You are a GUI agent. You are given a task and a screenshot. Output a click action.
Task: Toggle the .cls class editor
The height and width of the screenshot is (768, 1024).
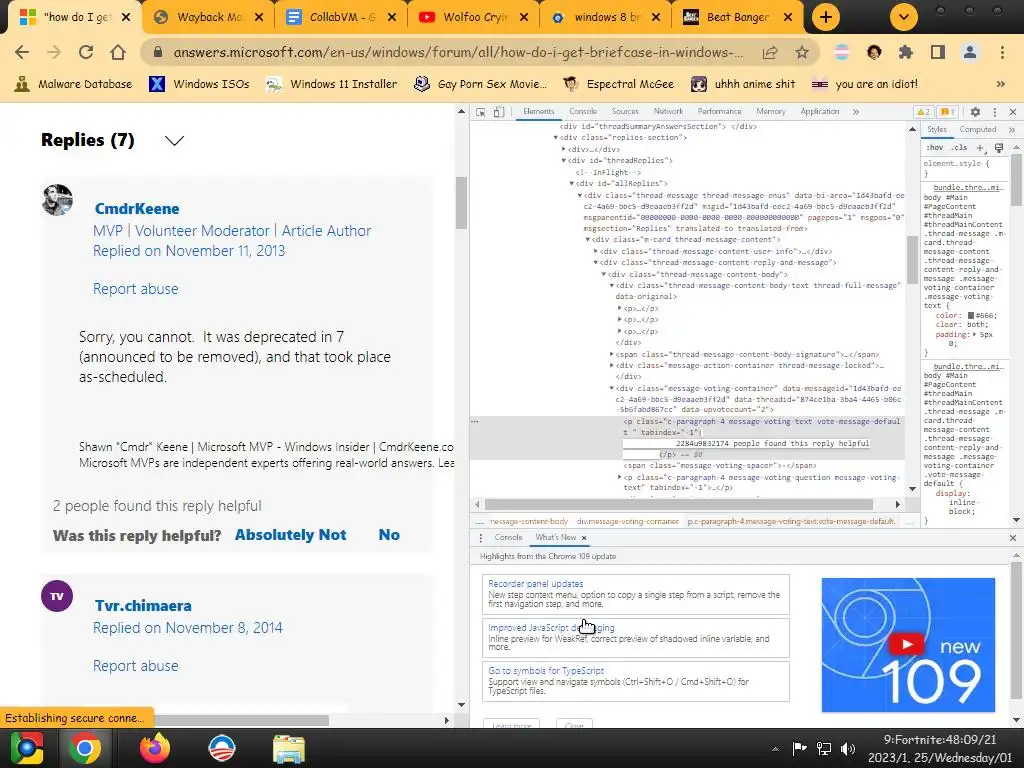pyautogui.click(x=959, y=148)
